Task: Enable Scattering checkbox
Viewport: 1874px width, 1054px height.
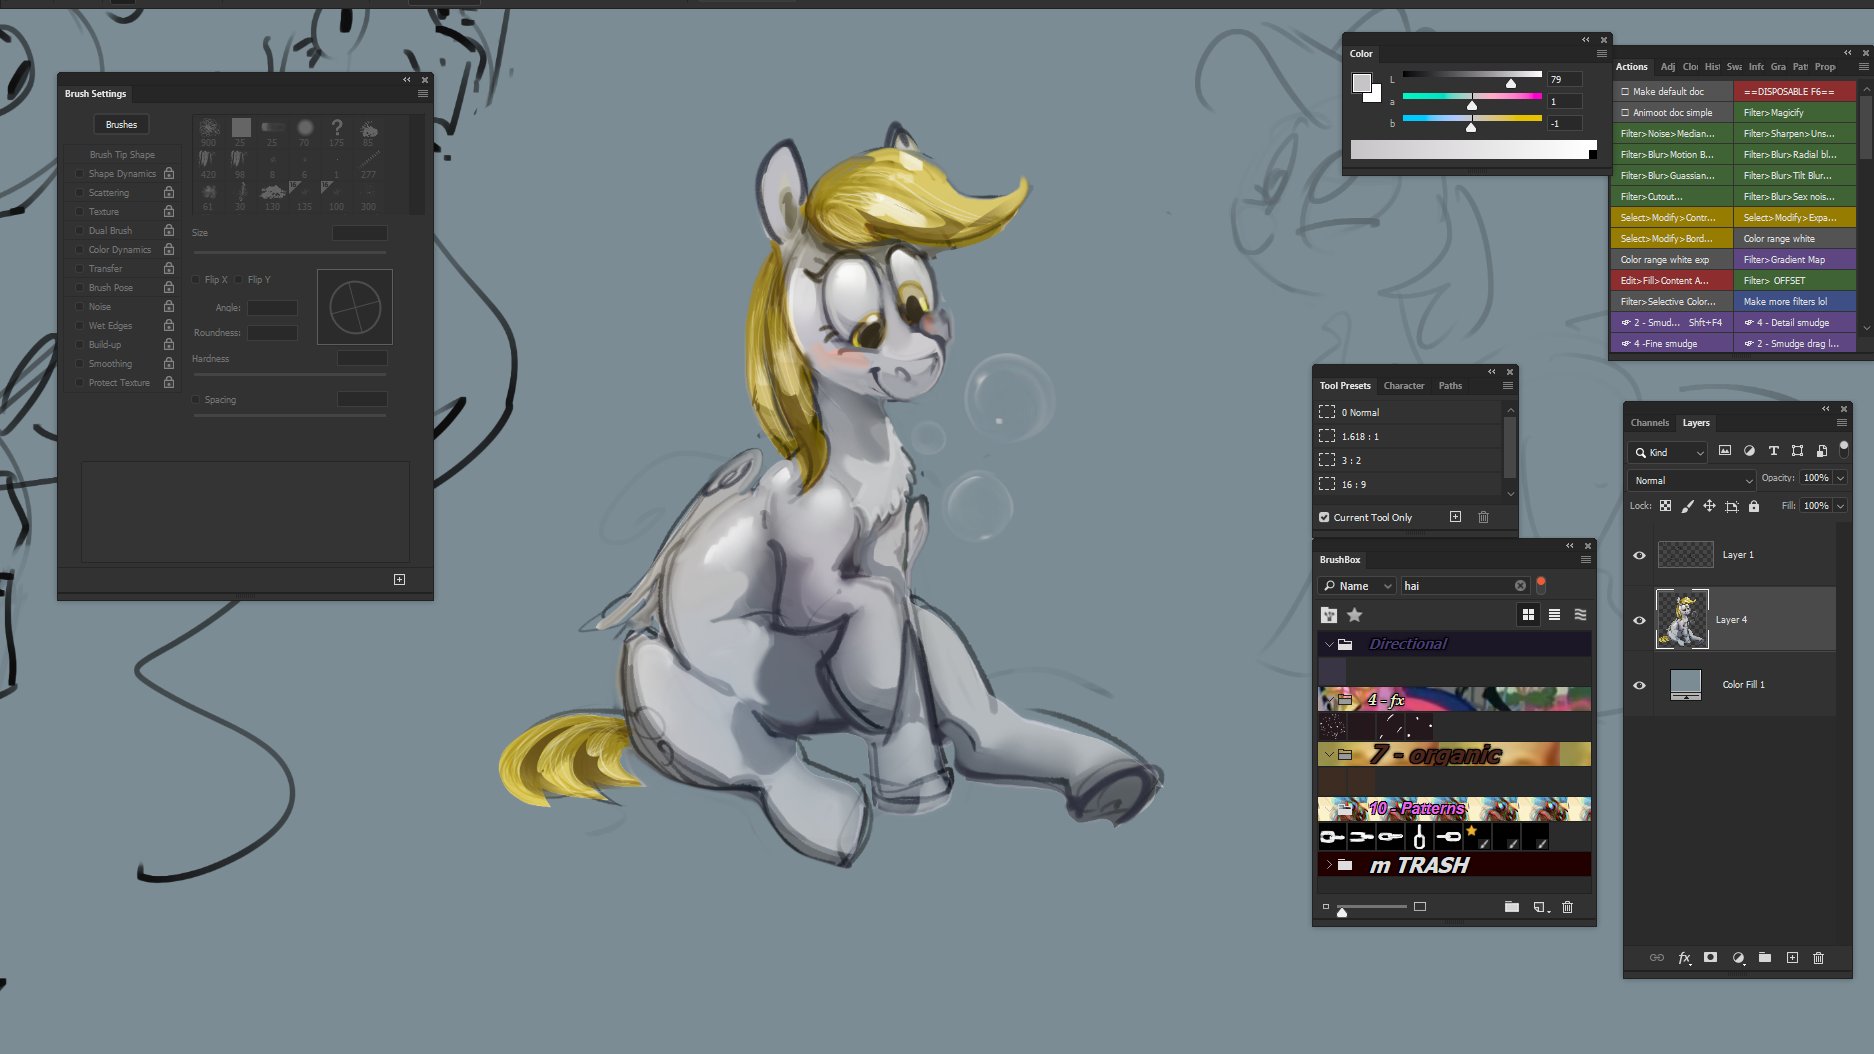Action: (80, 192)
